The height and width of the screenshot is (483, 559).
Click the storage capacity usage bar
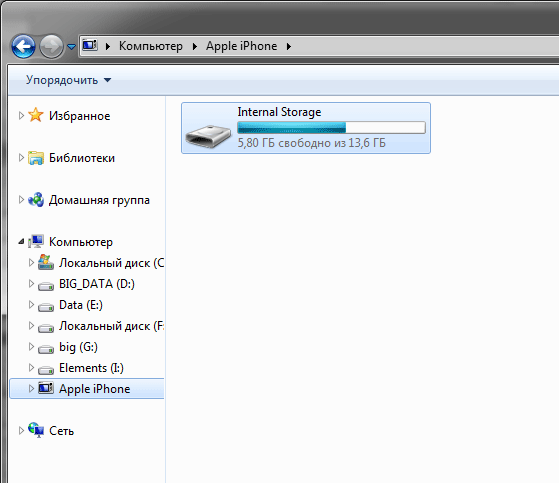(x=332, y=128)
